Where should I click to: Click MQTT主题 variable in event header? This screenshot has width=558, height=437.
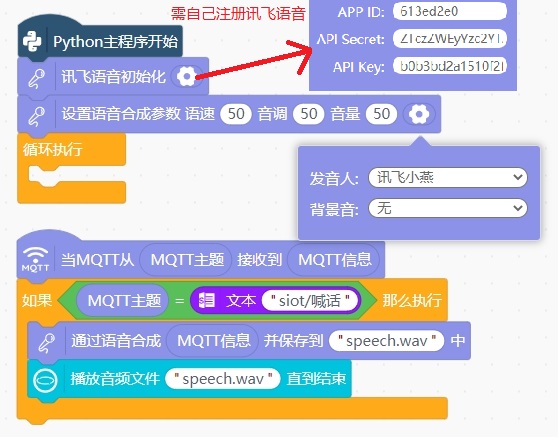pyautogui.click(x=186, y=259)
